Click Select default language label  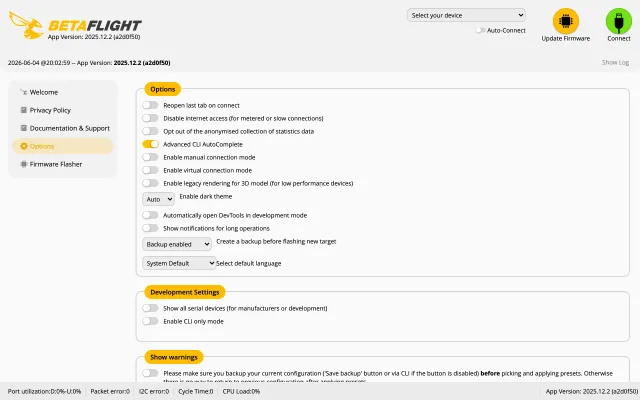tap(249, 263)
